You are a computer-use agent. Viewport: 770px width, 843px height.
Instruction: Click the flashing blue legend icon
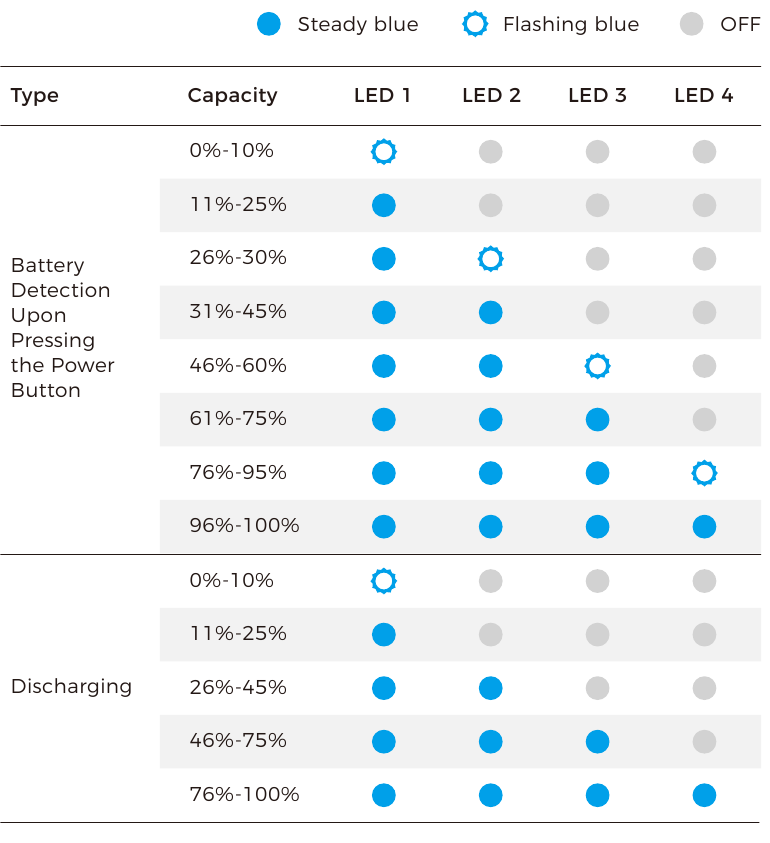coord(475,24)
